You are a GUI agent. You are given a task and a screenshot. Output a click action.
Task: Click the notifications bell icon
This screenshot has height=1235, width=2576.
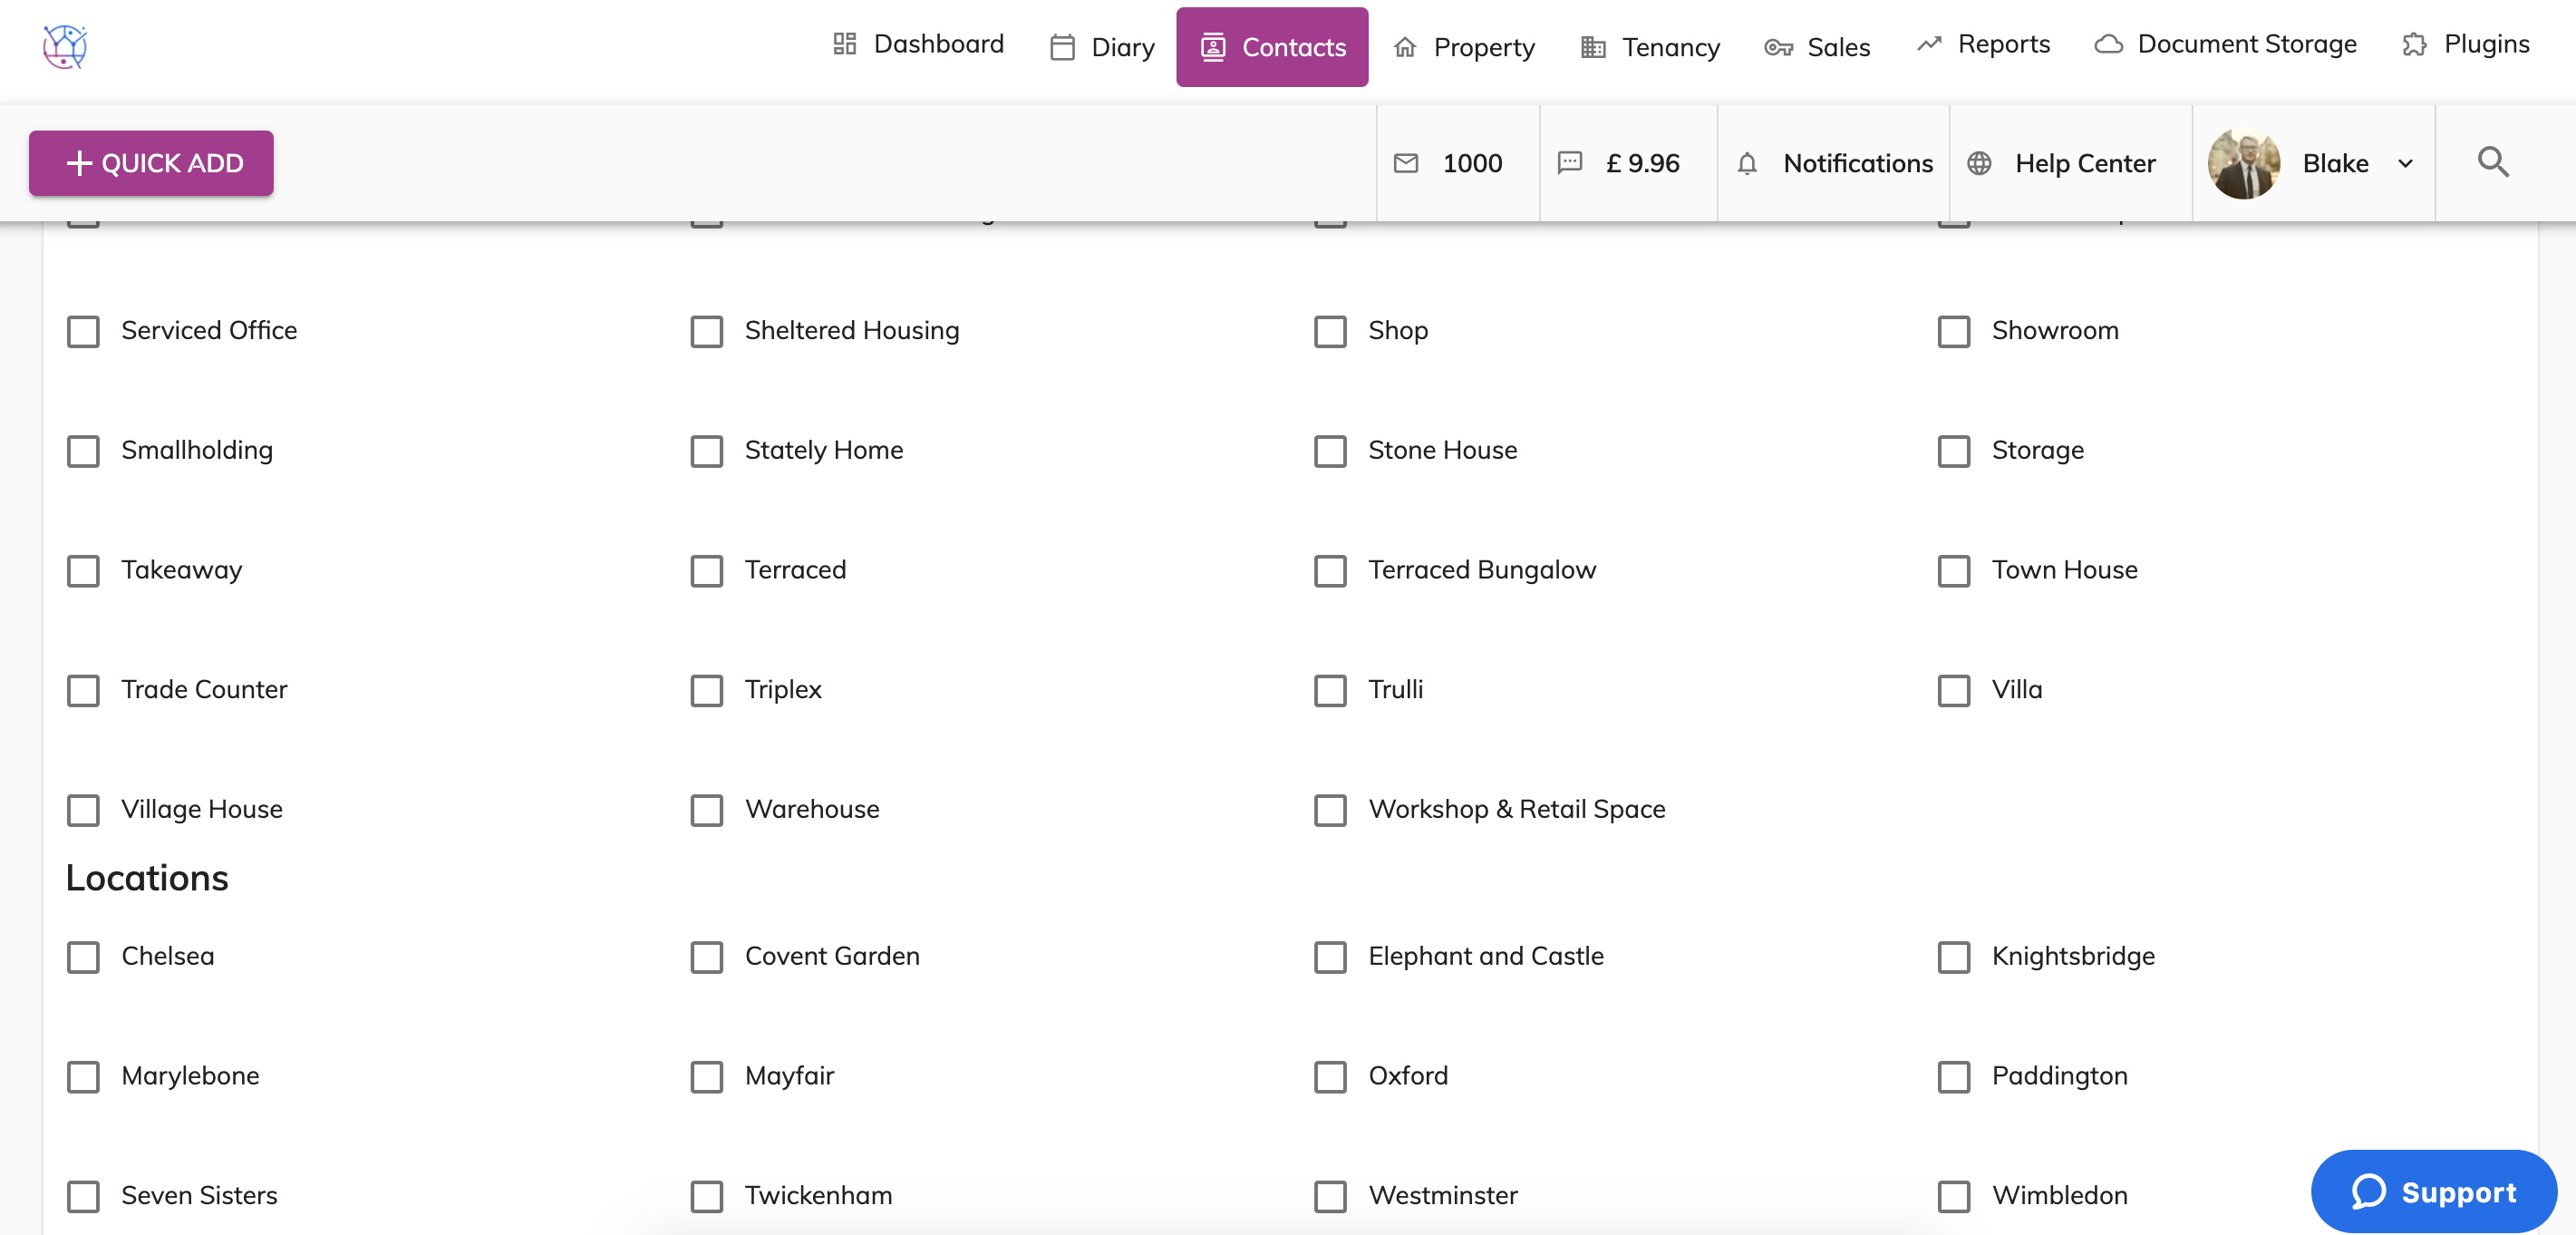coord(1748,163)
